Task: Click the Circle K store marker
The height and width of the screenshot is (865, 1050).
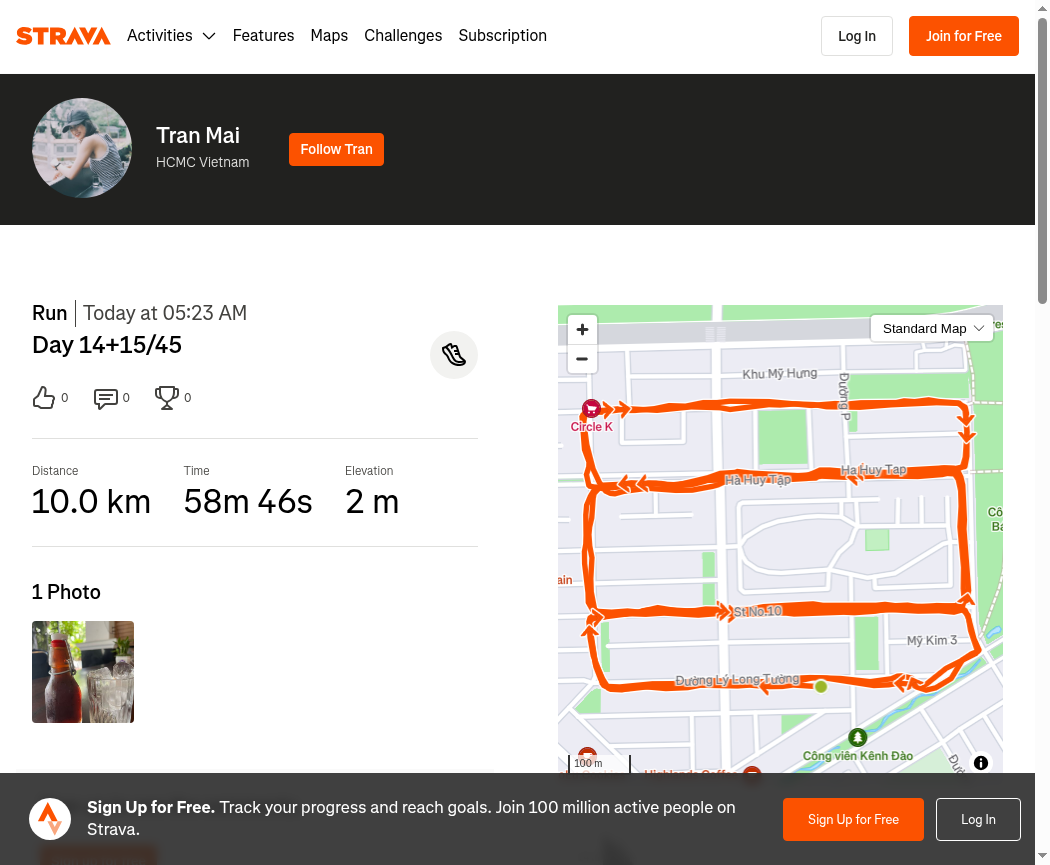Action: (x=591, y=408)
